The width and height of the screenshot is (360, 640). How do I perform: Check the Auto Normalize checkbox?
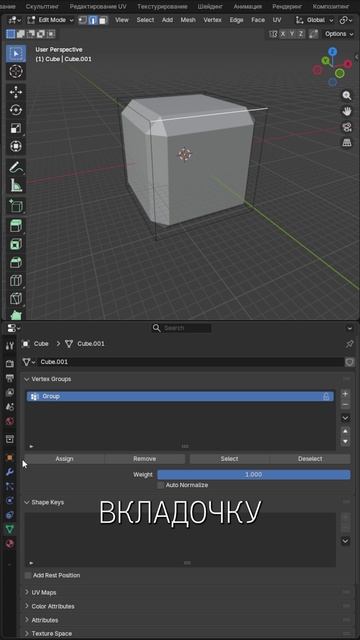click(x=161, y=485)
